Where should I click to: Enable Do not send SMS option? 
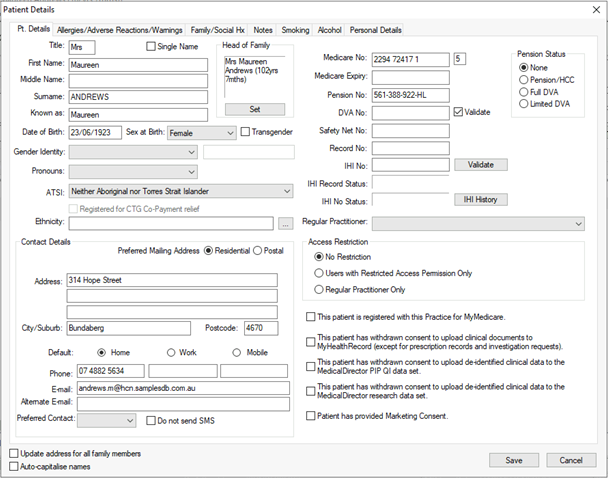tap(151, 421)
